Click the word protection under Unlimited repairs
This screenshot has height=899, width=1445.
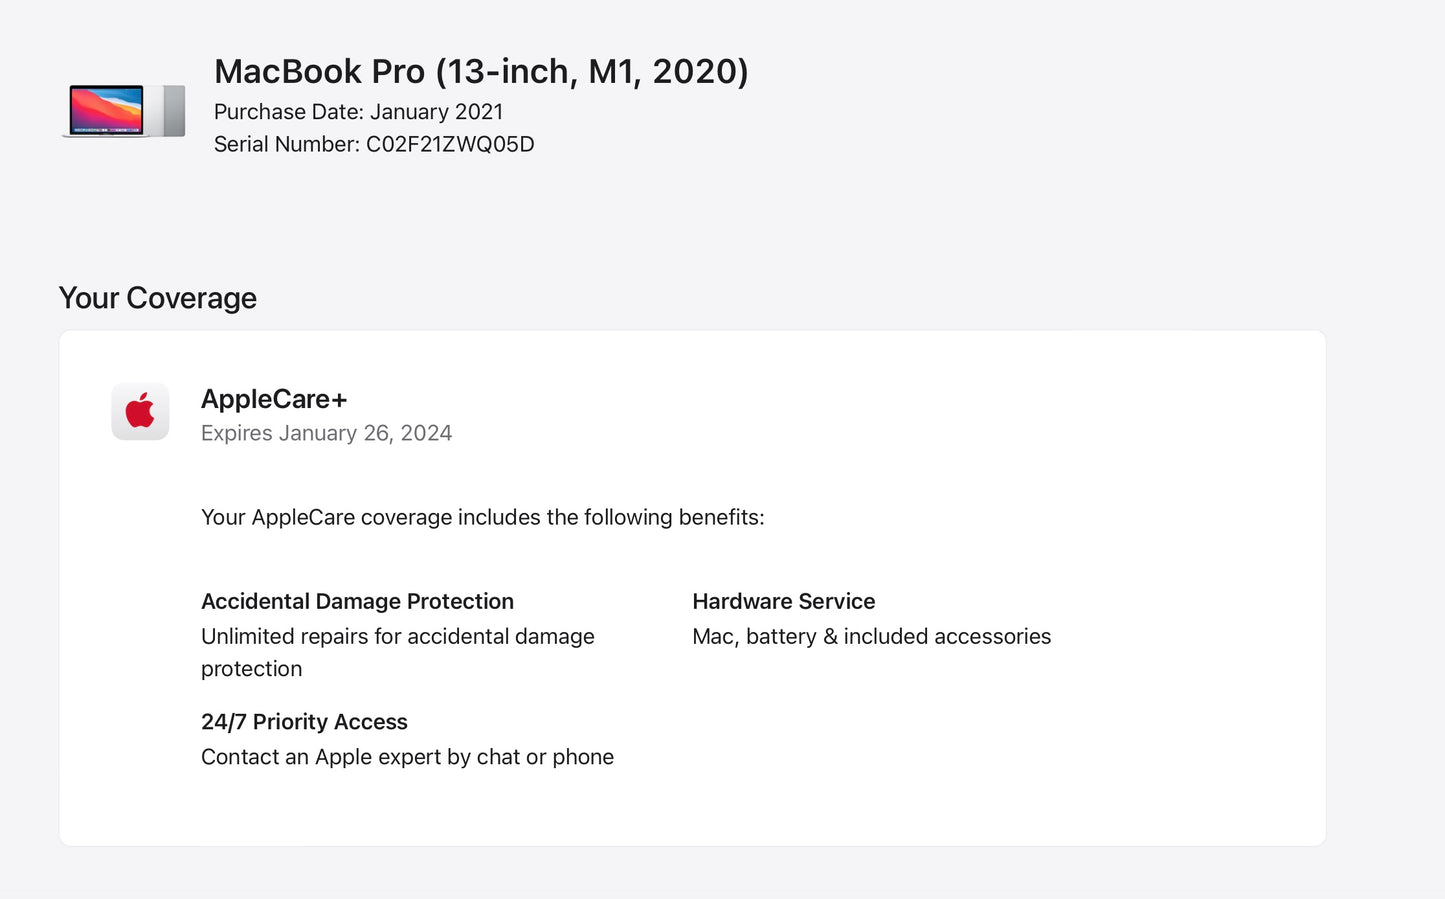(251, 669)
